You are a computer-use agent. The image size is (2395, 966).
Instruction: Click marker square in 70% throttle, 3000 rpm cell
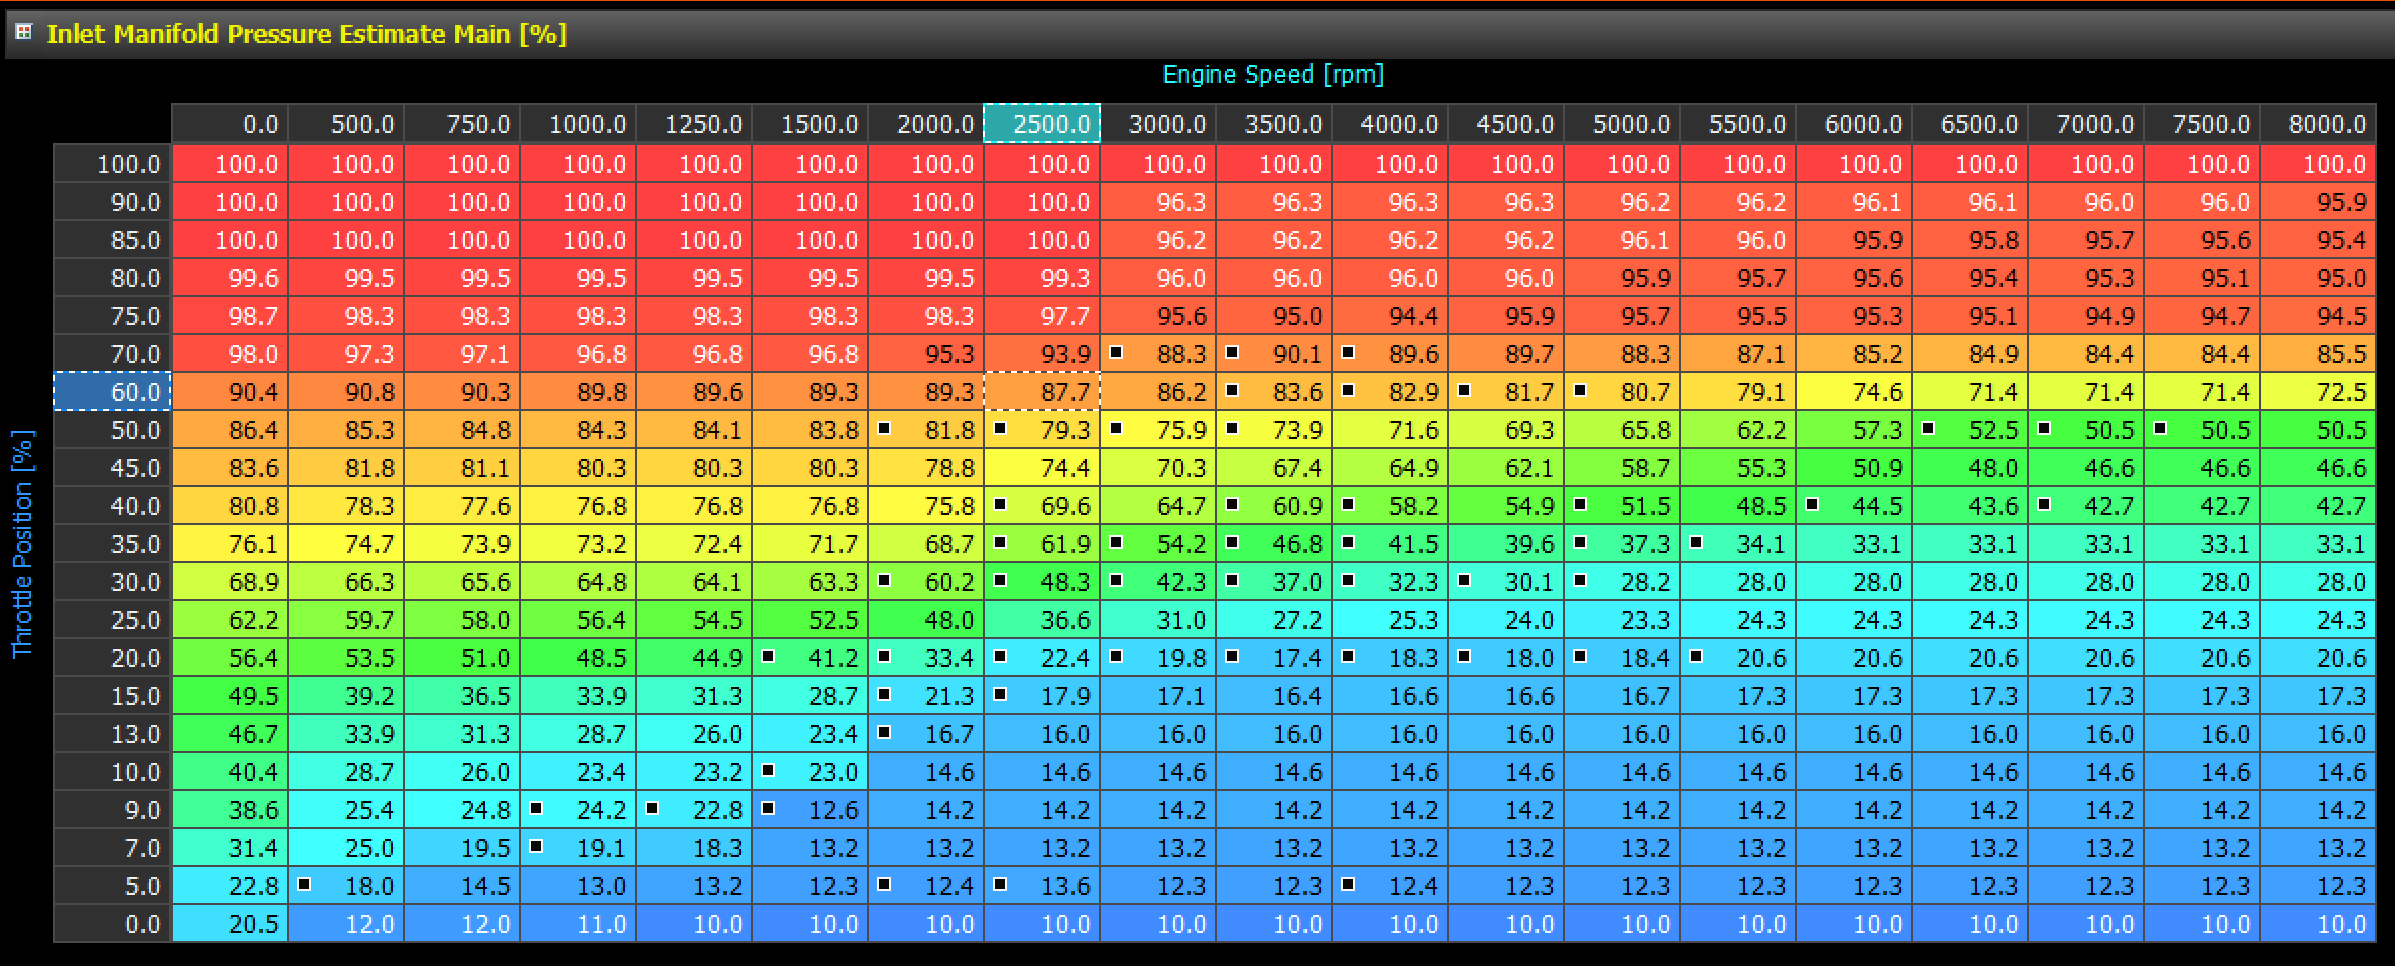tap(1116, 352)
